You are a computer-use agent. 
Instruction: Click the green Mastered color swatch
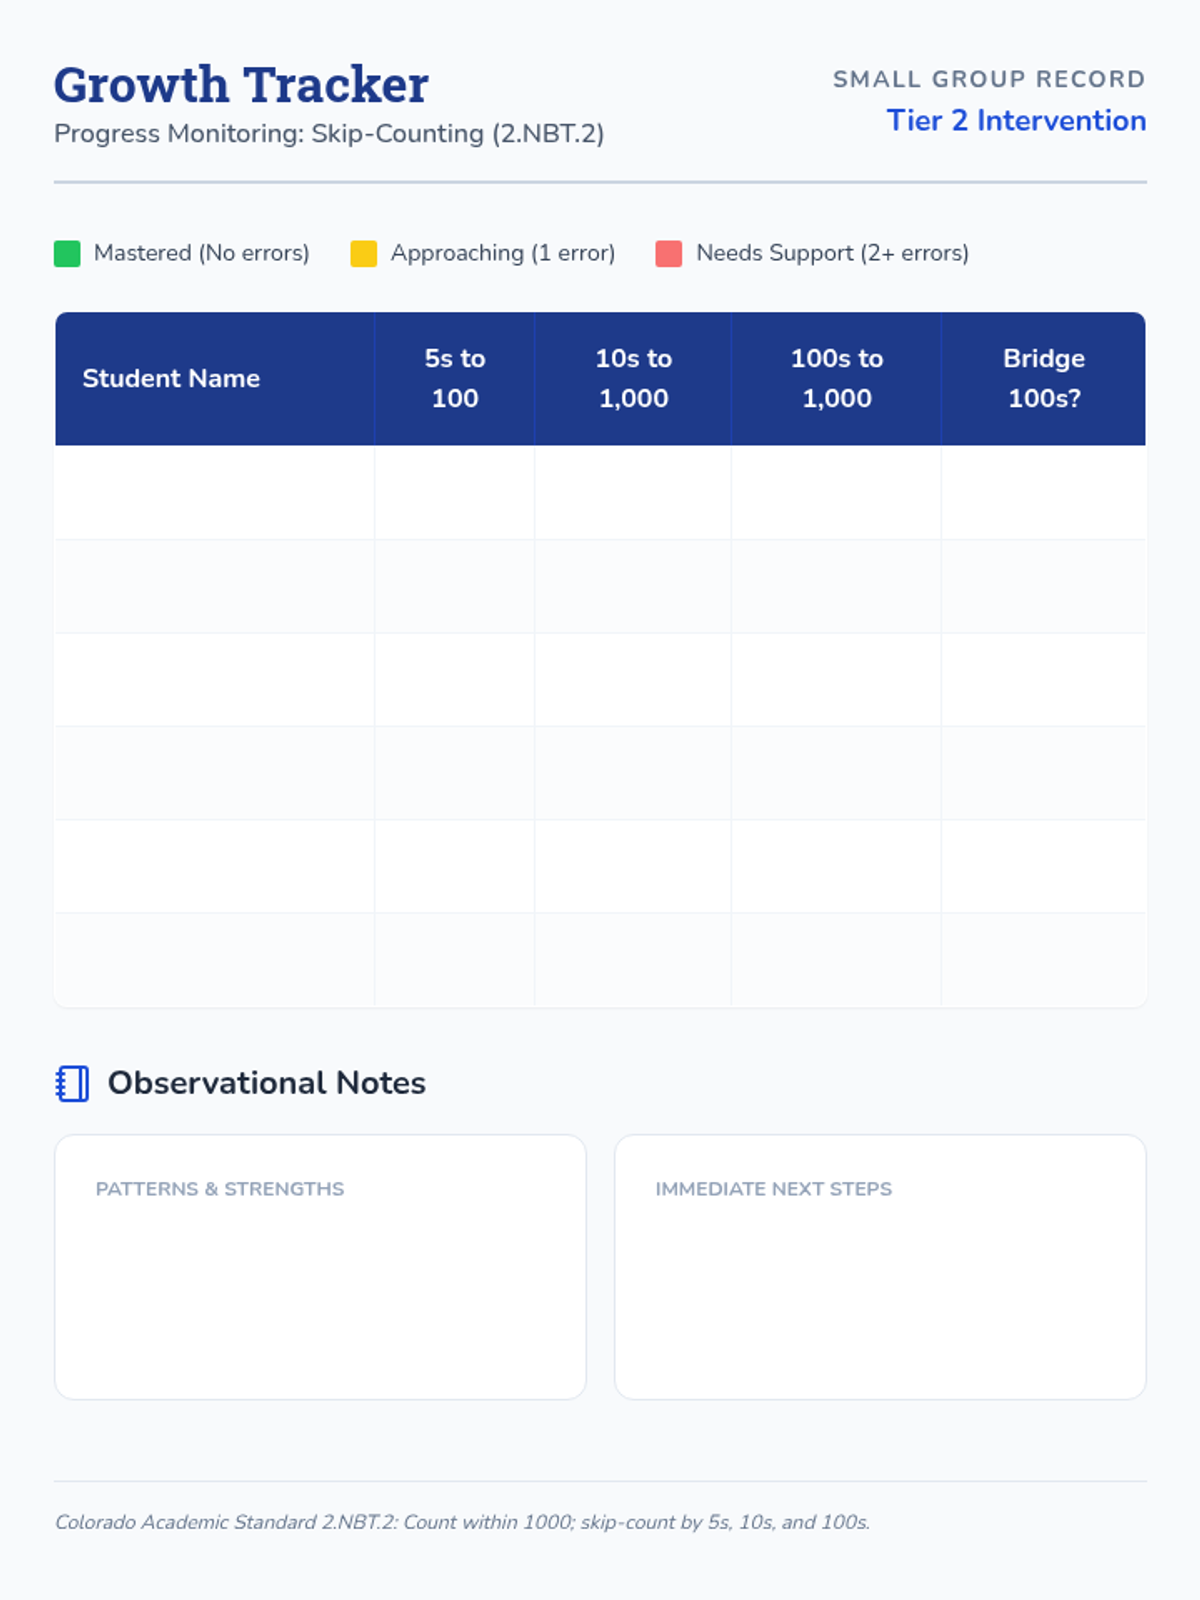(x=67, y=253)
